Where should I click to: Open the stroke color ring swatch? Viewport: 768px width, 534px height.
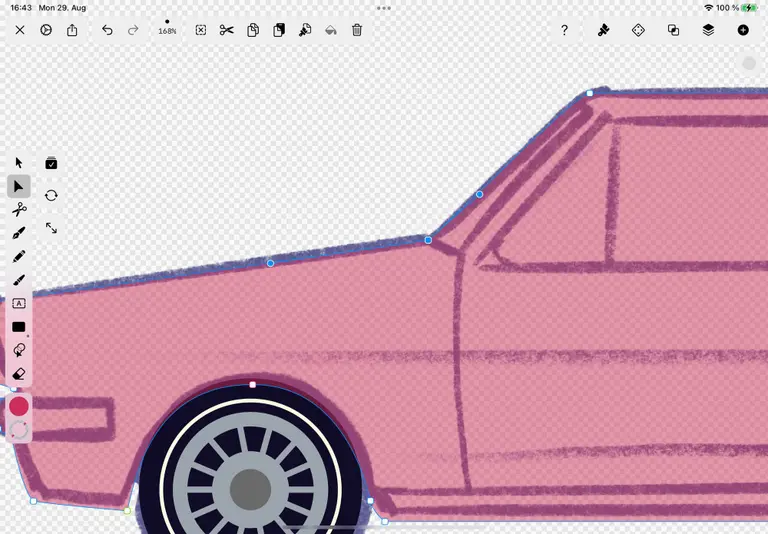pyautogui.click(x=19, y=430)
